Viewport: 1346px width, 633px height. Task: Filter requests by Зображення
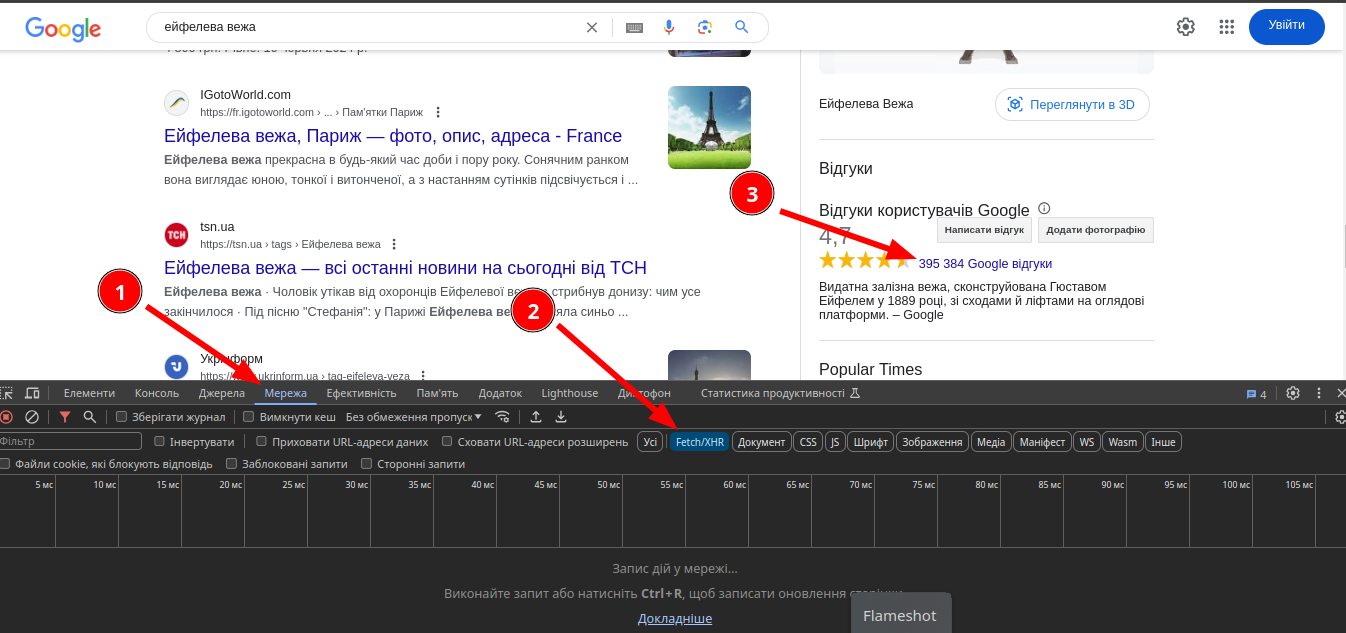[x=933, y=441]
